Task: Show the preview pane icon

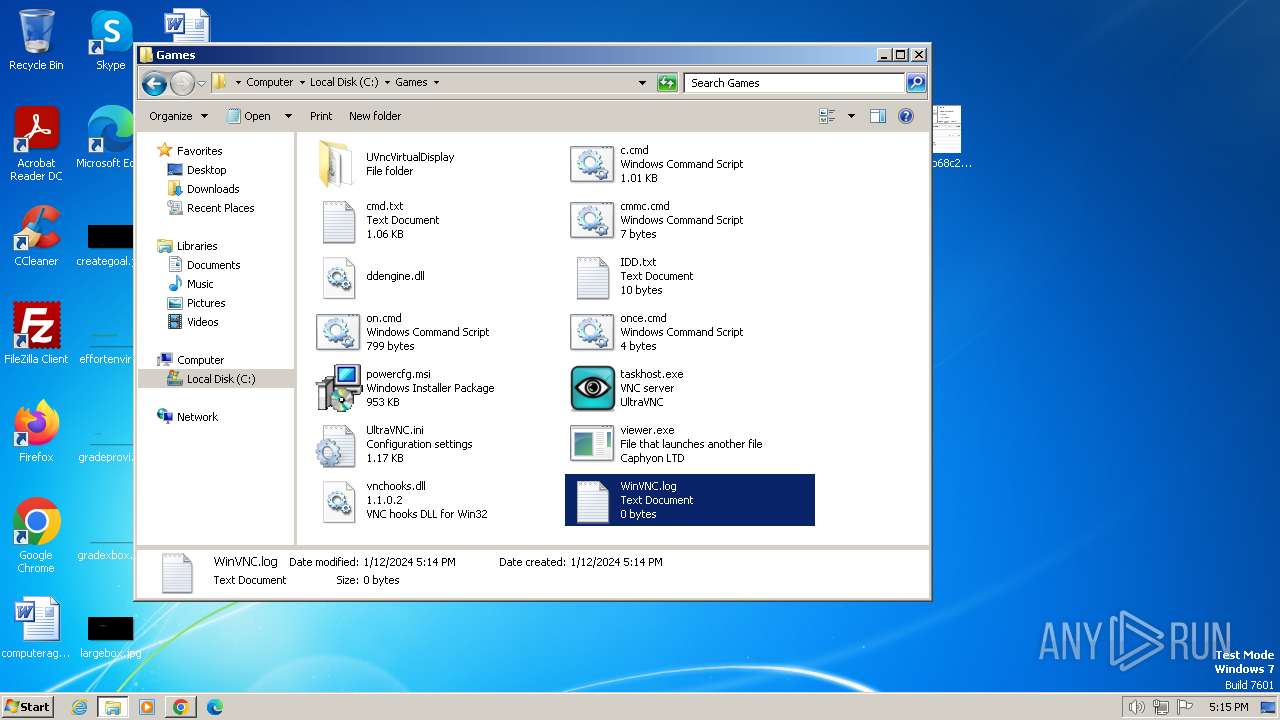Action: pos(878,116)
